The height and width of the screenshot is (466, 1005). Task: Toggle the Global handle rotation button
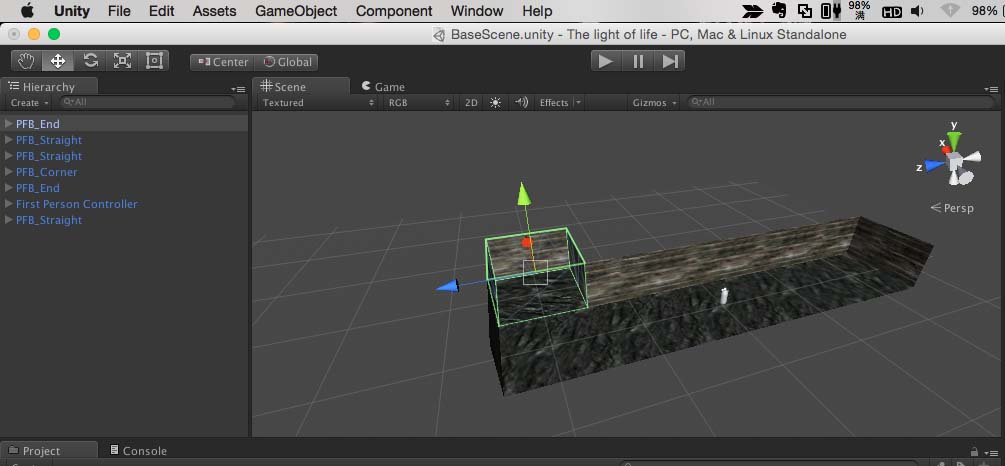pos(287,62)
